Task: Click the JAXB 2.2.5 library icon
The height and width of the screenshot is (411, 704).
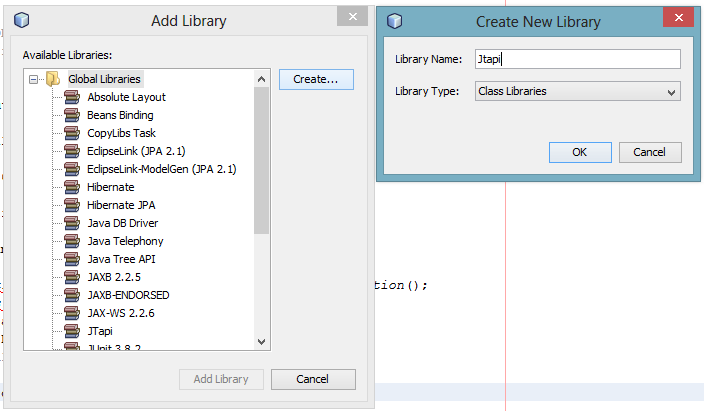Action: click(x=72, y=277)
